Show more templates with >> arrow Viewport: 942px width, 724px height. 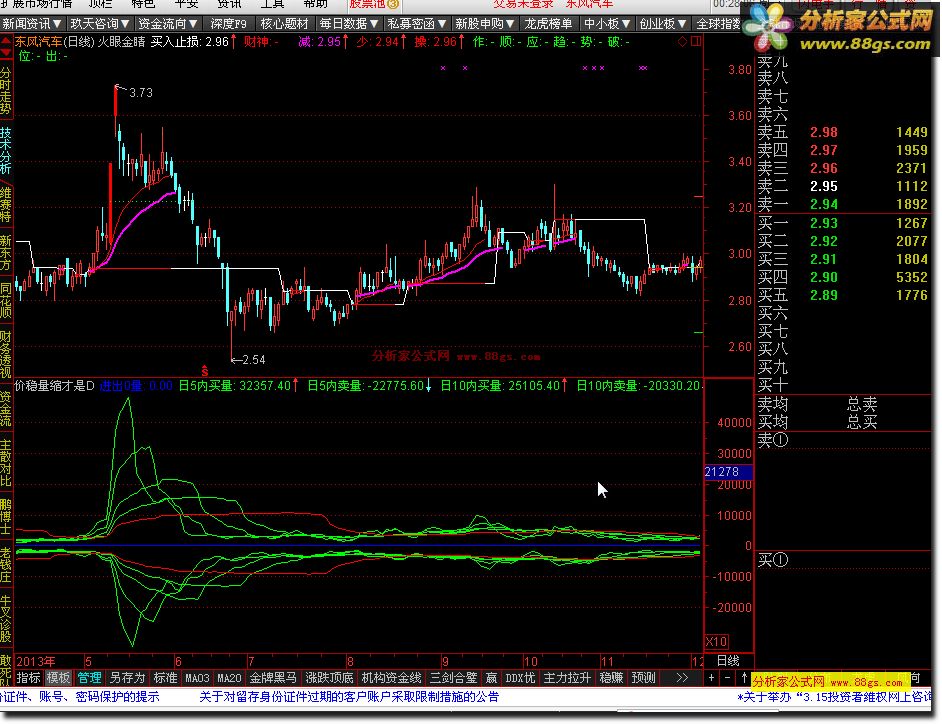681,678
